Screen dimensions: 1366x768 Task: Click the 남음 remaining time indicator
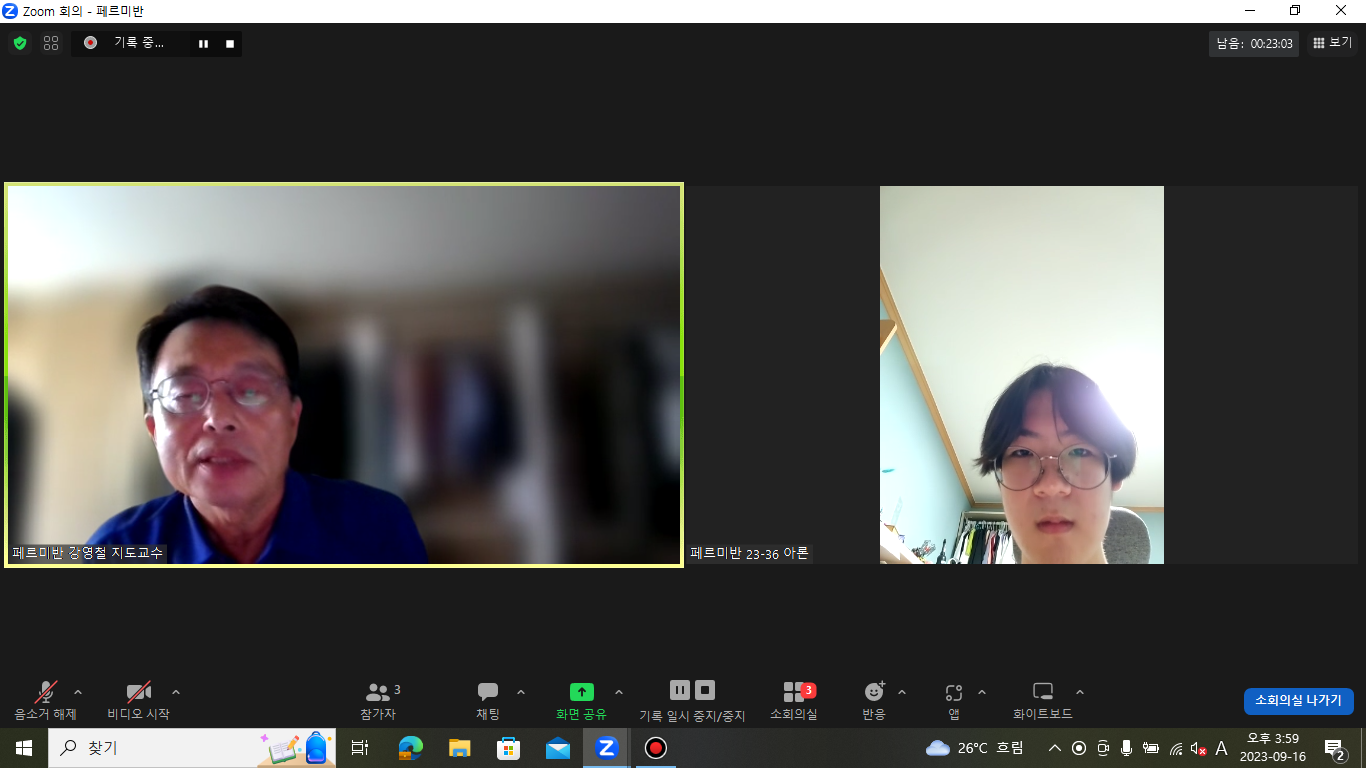[x=1254, y=43]
